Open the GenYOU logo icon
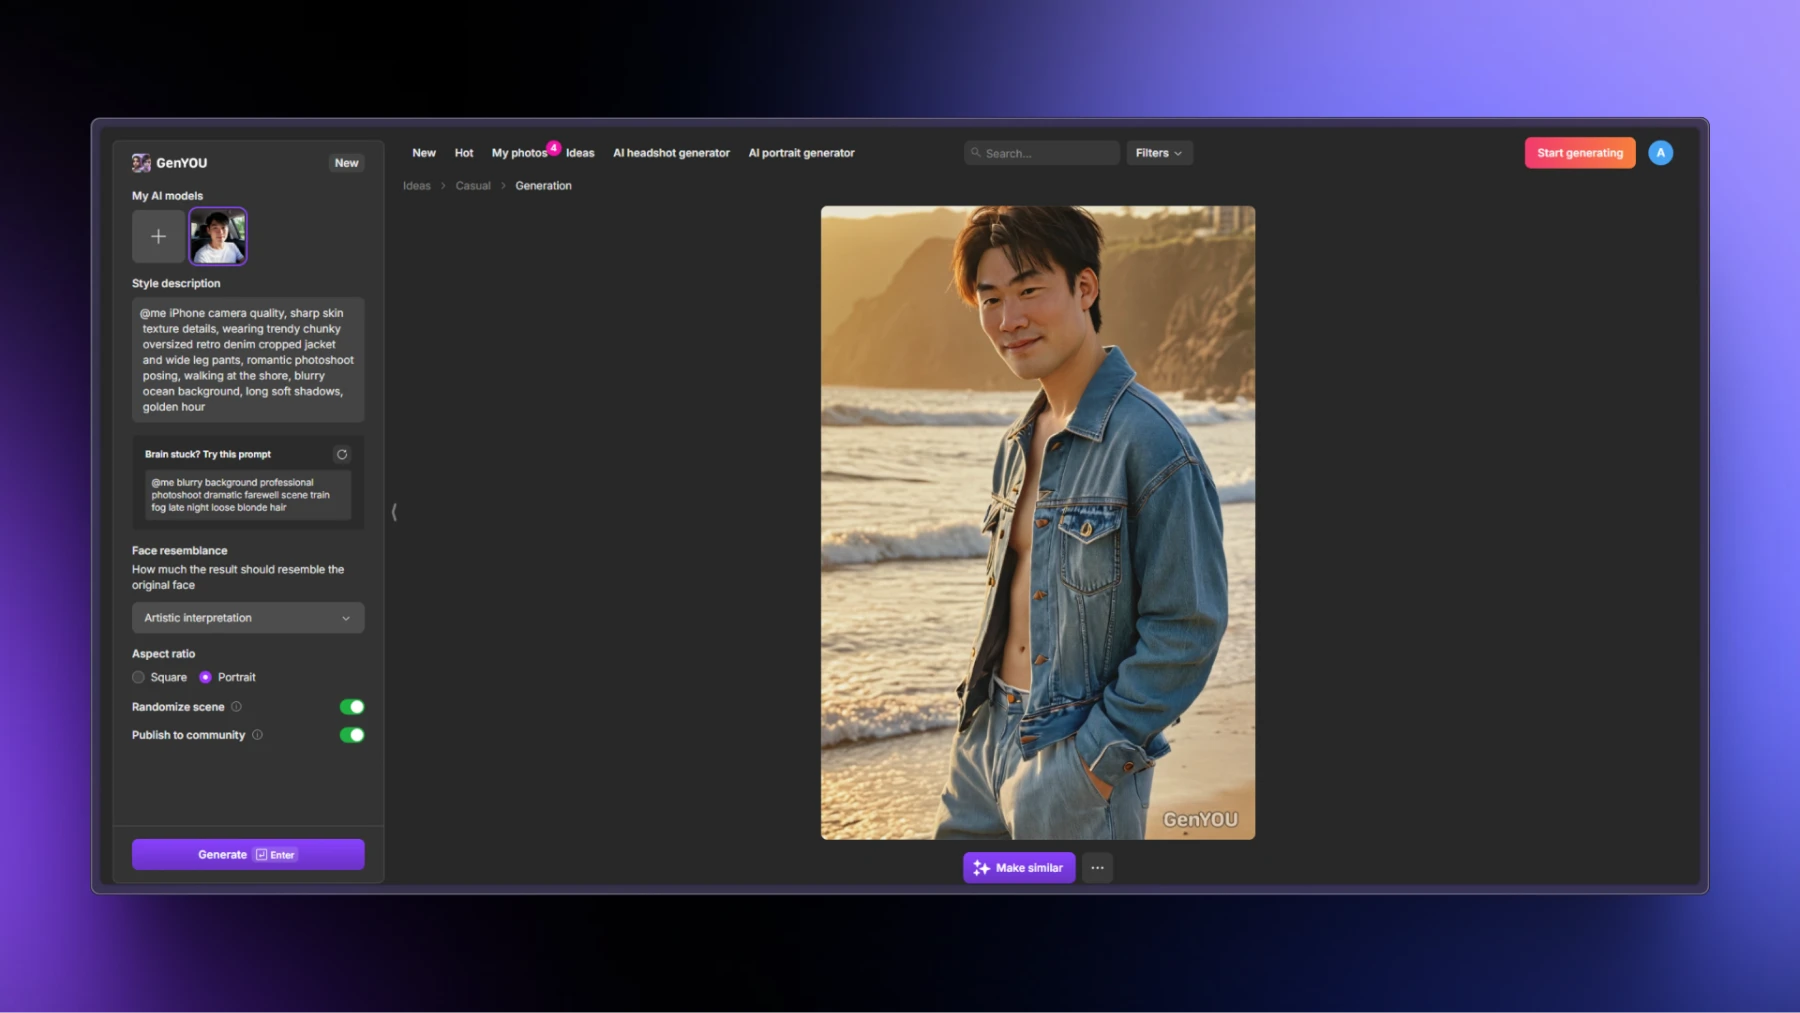Image resolution: width=1800 pixels, height=1013 pixels. 140,162
